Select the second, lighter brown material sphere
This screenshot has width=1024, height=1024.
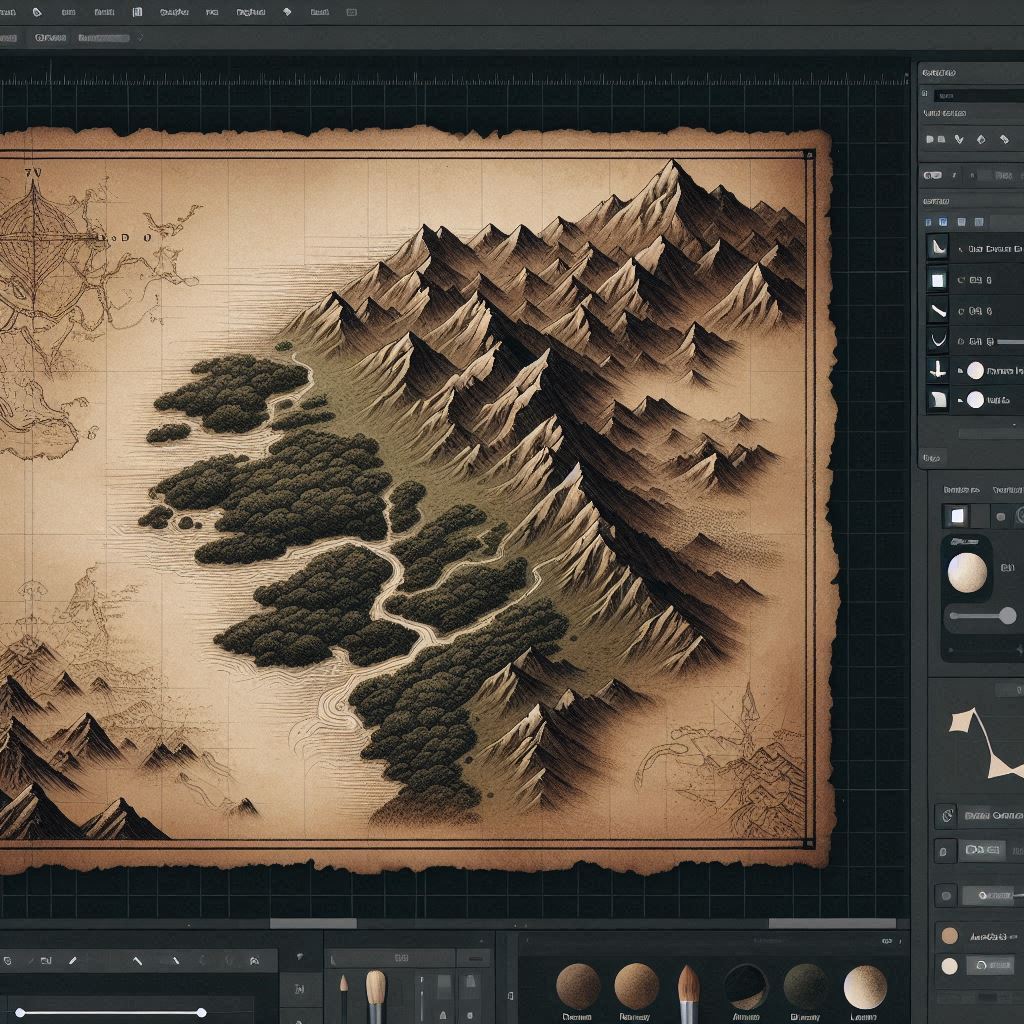point(636,986)
